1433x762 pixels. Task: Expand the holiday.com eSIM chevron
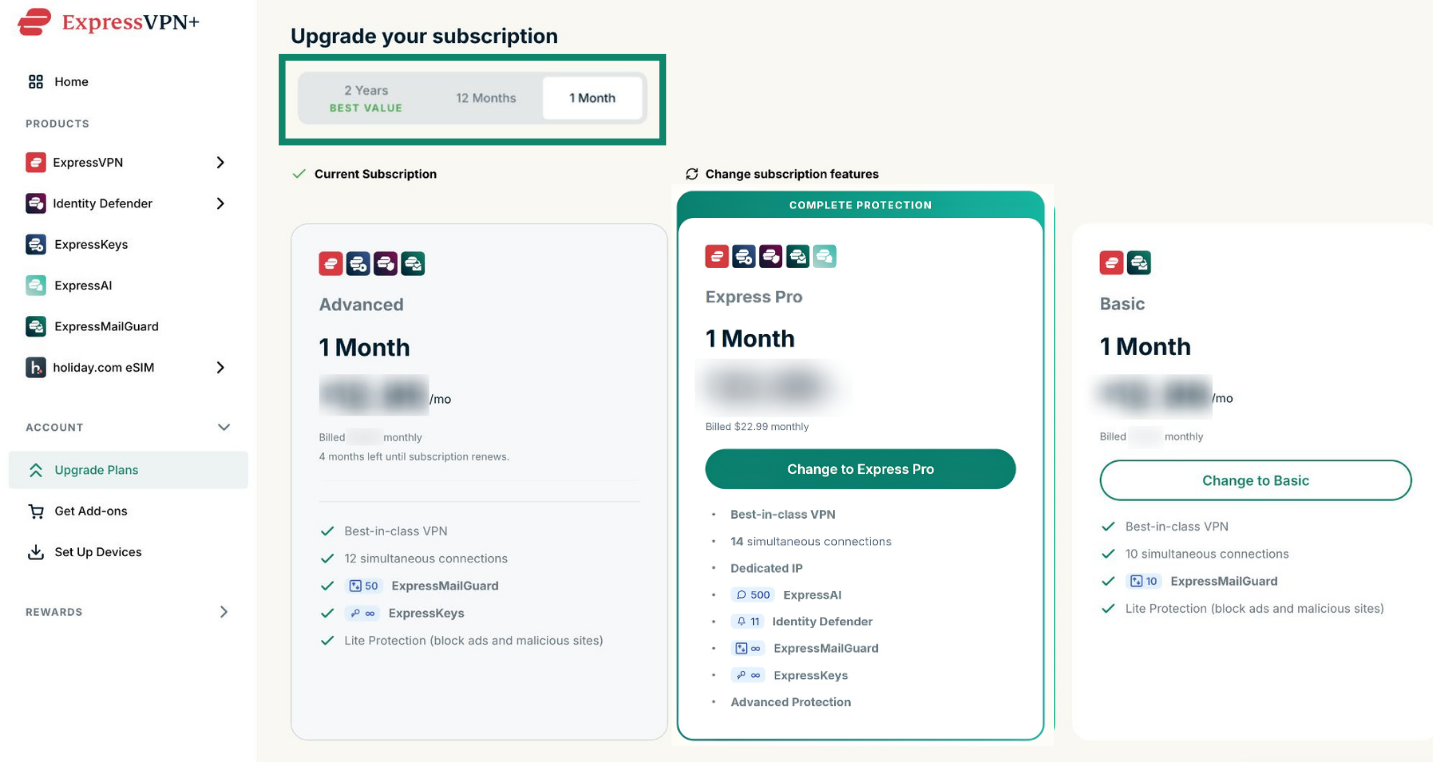[220, 367]
